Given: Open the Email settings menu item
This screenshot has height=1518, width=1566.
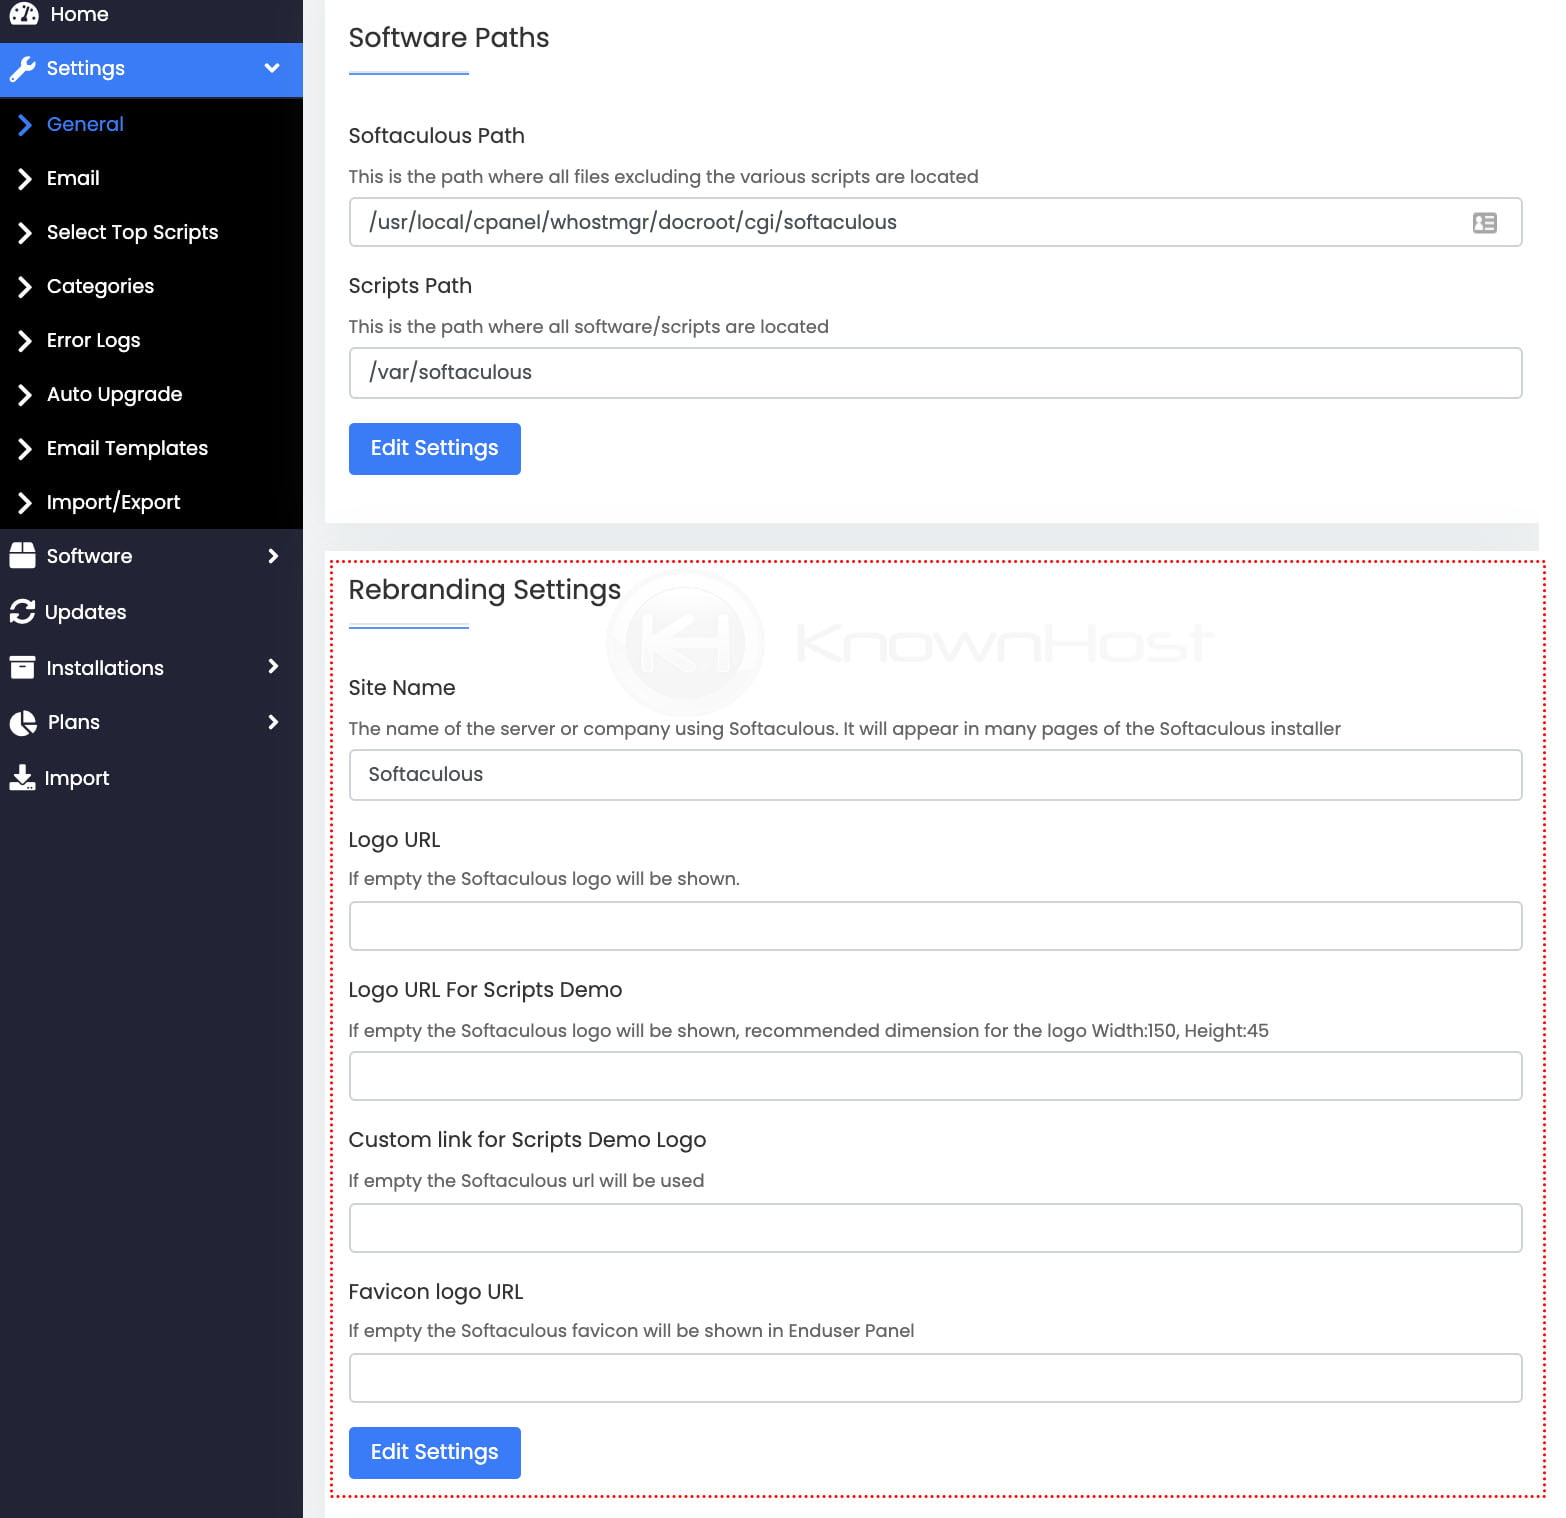Looking at the screenshot, I should (73, 178).
